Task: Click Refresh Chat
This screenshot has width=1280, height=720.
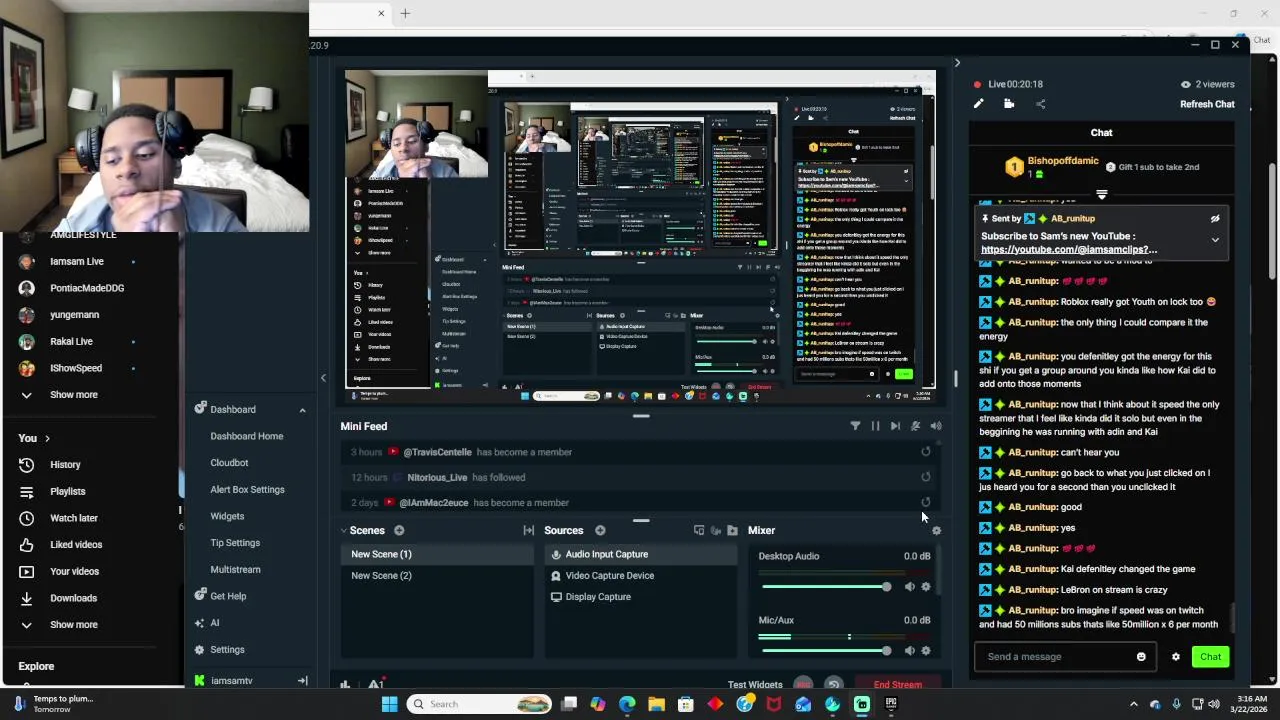Action: pos(1207,104)
